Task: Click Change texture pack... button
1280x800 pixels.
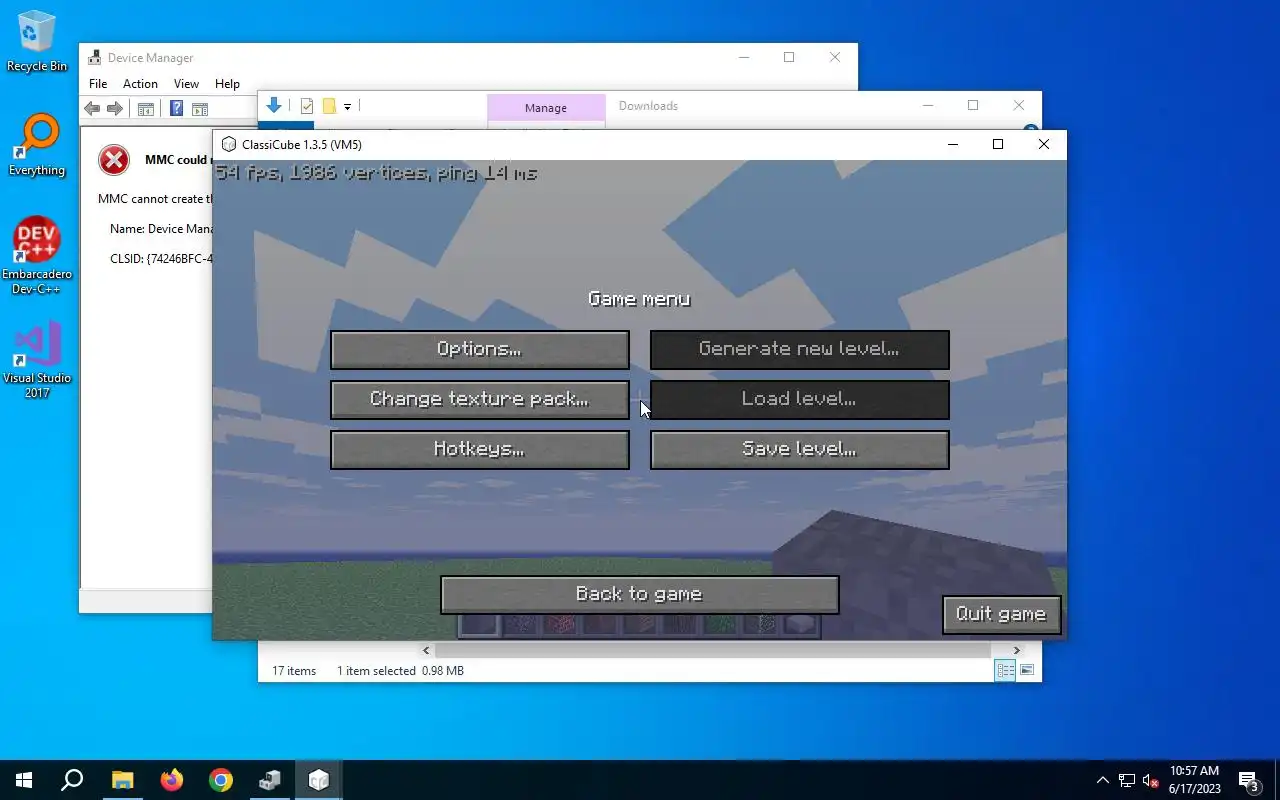Action: (480, 400)
